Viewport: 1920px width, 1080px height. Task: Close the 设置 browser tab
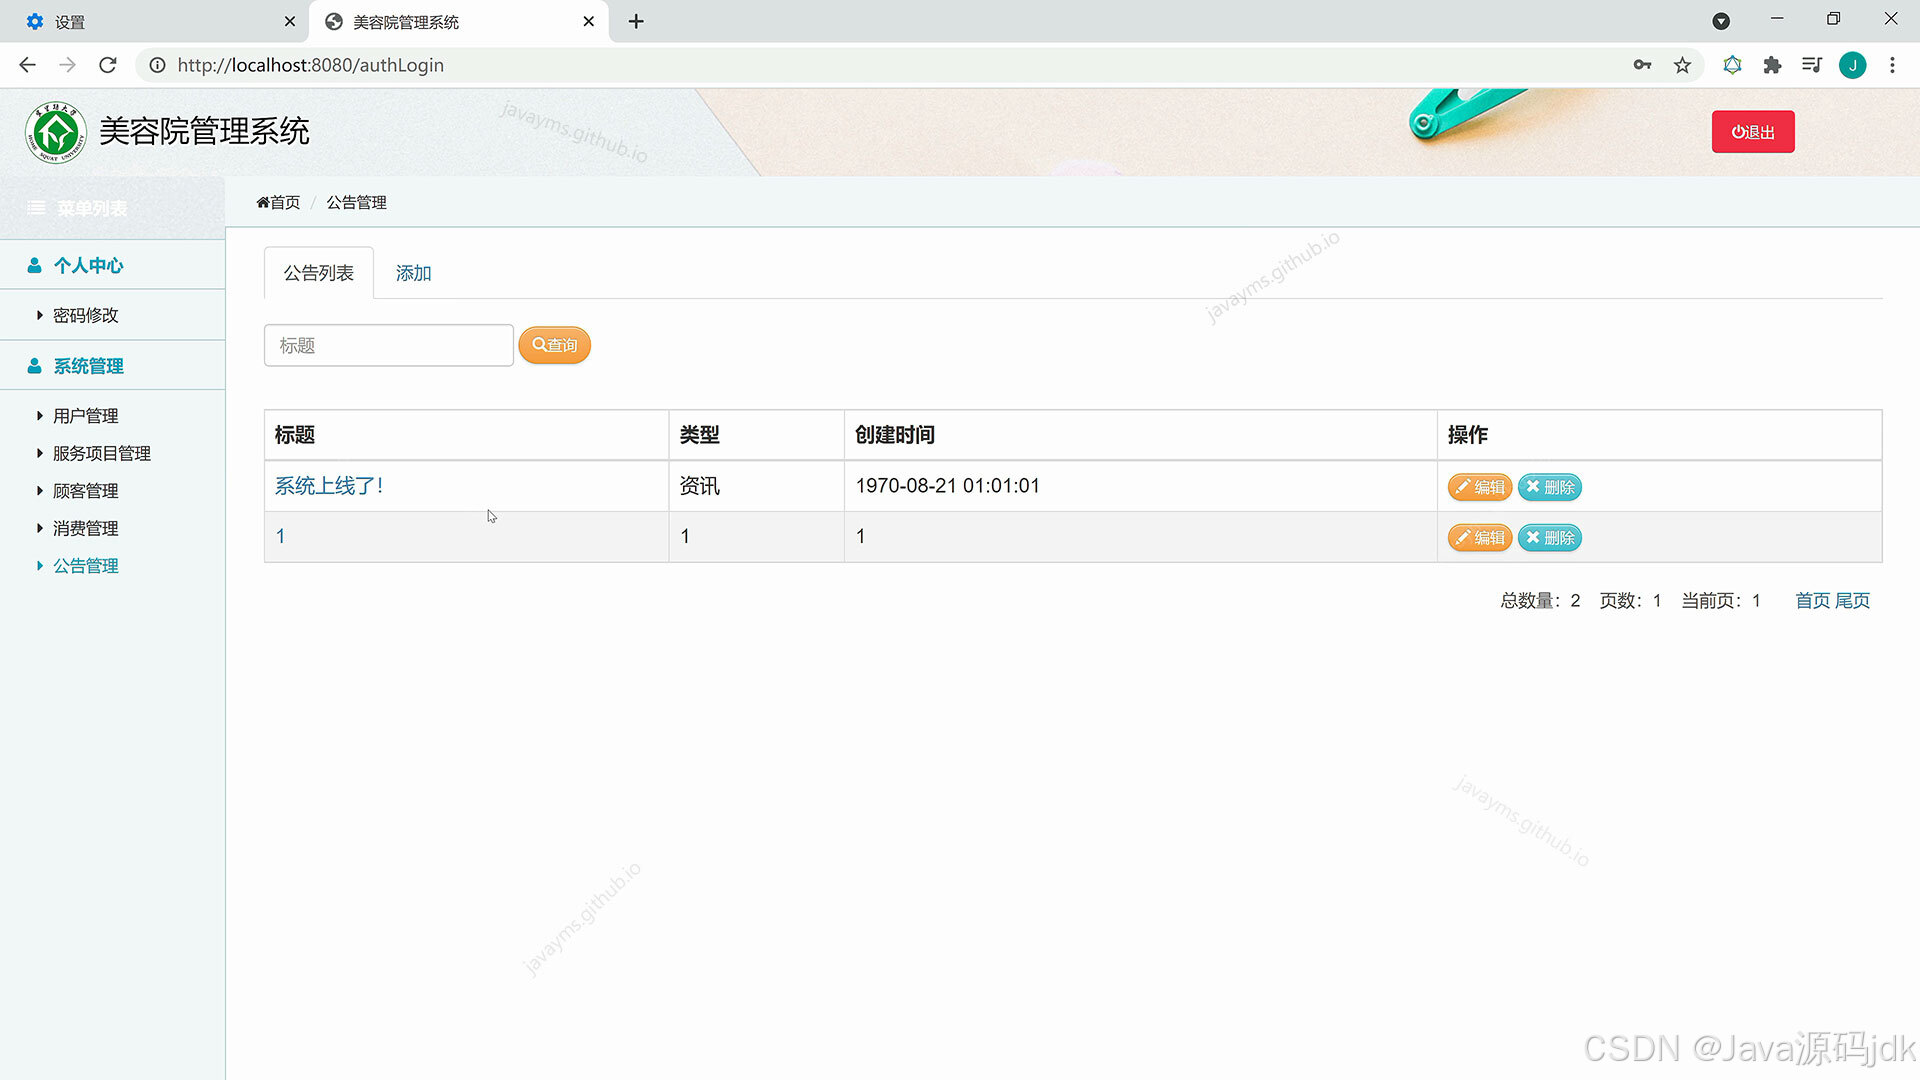pyautogui.click(x=290, y=21)
